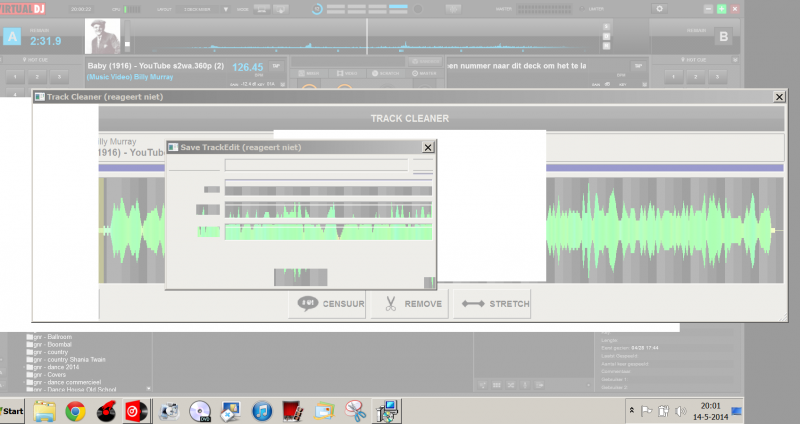Open folder 'gnr - country Shania Twain'
This screenshot has width=800, height=424.
click(66, 360)
